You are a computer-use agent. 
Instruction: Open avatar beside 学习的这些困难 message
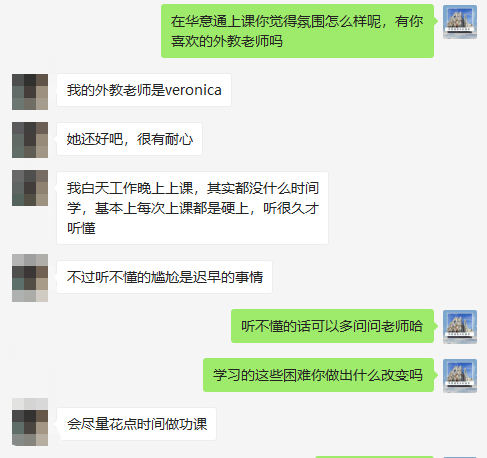tap(460, 376)
